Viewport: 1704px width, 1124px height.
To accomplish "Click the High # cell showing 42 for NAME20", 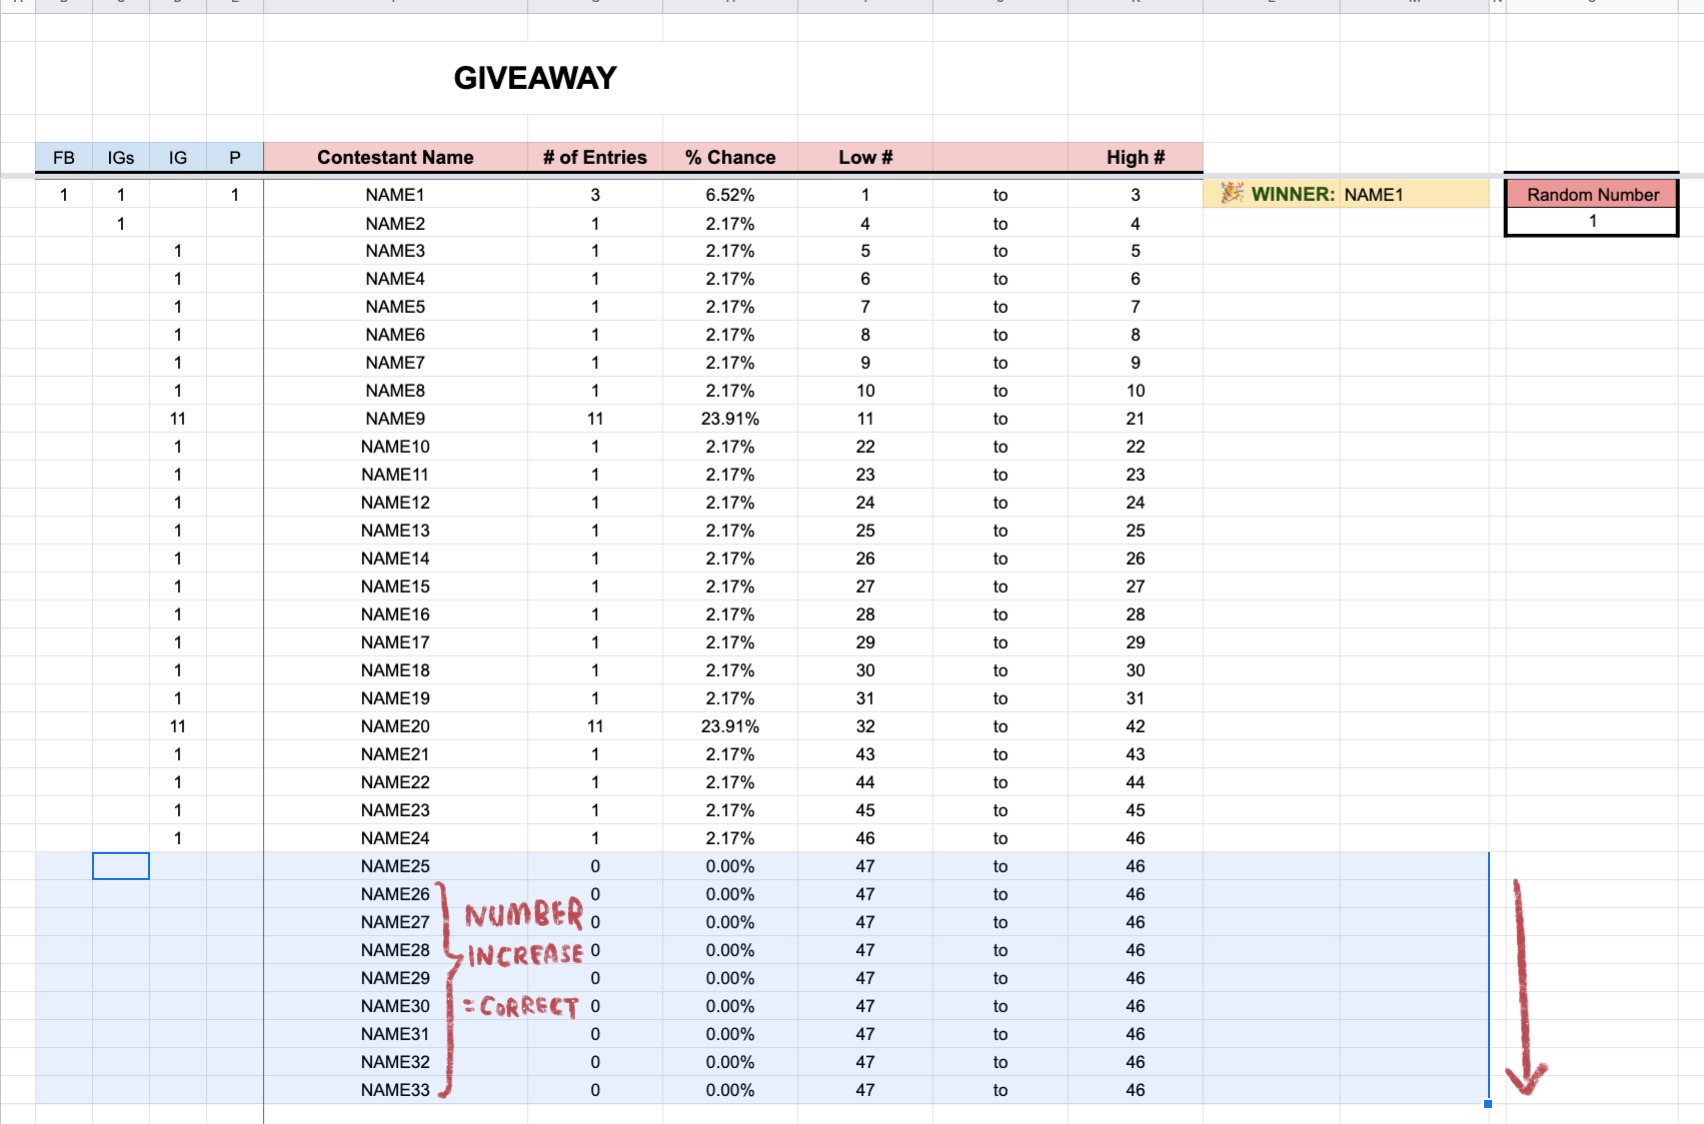I will click(x=1135, y=727).
